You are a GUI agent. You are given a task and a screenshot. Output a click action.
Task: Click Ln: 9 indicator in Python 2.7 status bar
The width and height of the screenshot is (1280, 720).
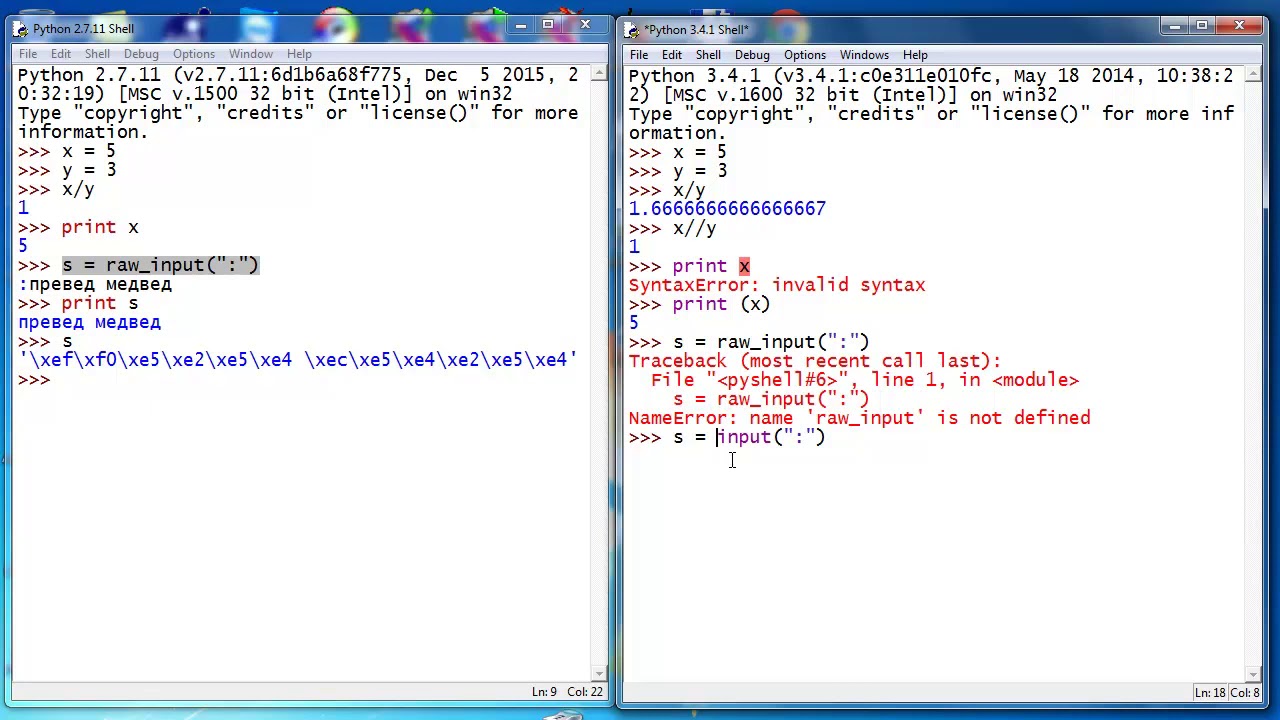[544, 692]
